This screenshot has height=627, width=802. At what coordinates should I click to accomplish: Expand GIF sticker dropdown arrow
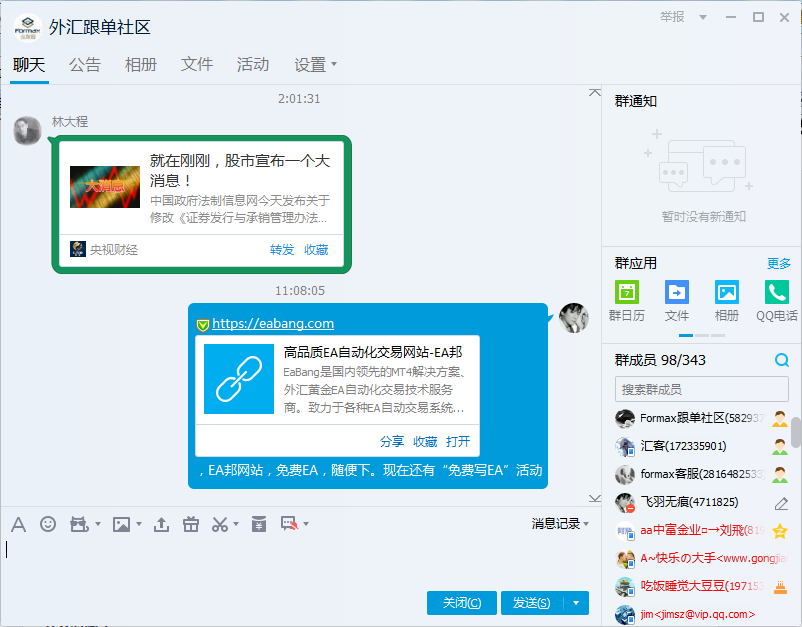pyautogui.click(x=98, y=524)
